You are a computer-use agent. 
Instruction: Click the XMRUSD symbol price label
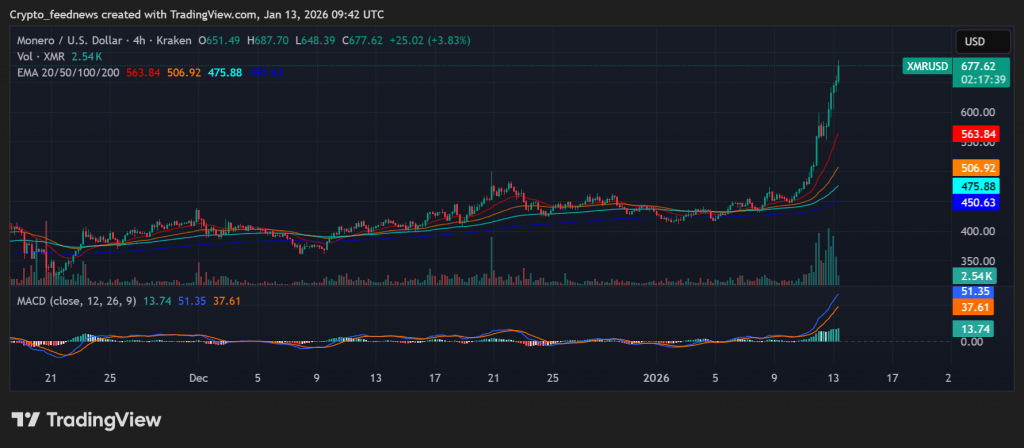(927, 66)
